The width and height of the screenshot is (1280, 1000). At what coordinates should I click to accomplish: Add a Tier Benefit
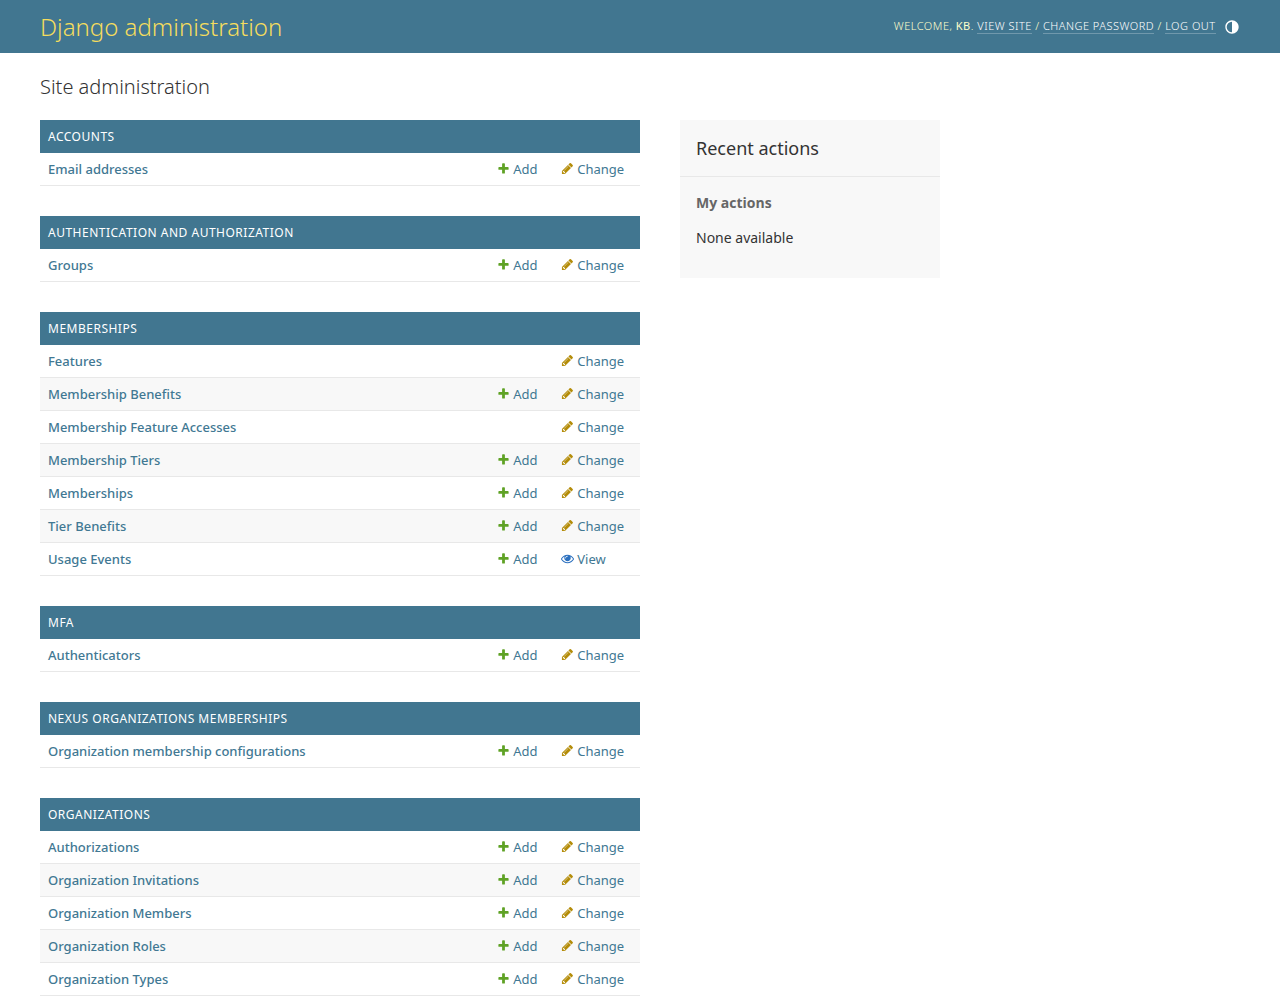518,526
